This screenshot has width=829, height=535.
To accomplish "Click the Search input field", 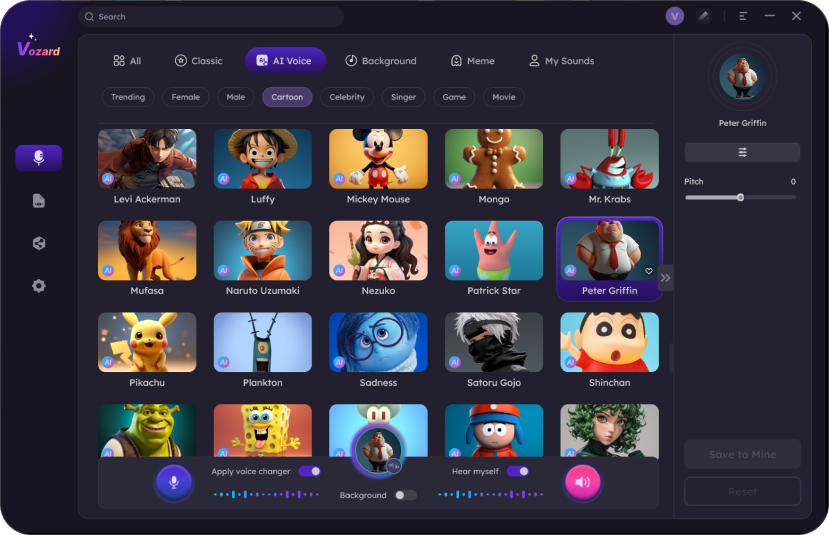I will (x=211, y=16).
